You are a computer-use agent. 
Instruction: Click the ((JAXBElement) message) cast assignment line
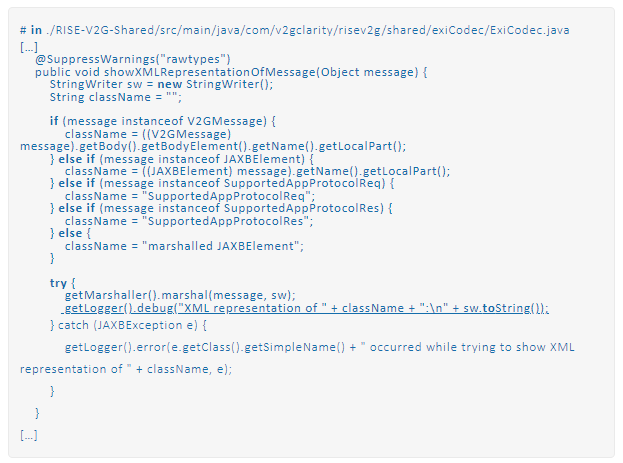[x=257, y=171]
